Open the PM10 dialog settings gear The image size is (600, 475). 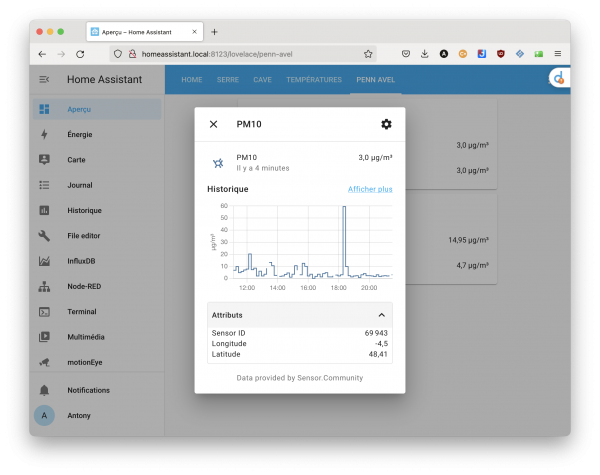[386, 124]
